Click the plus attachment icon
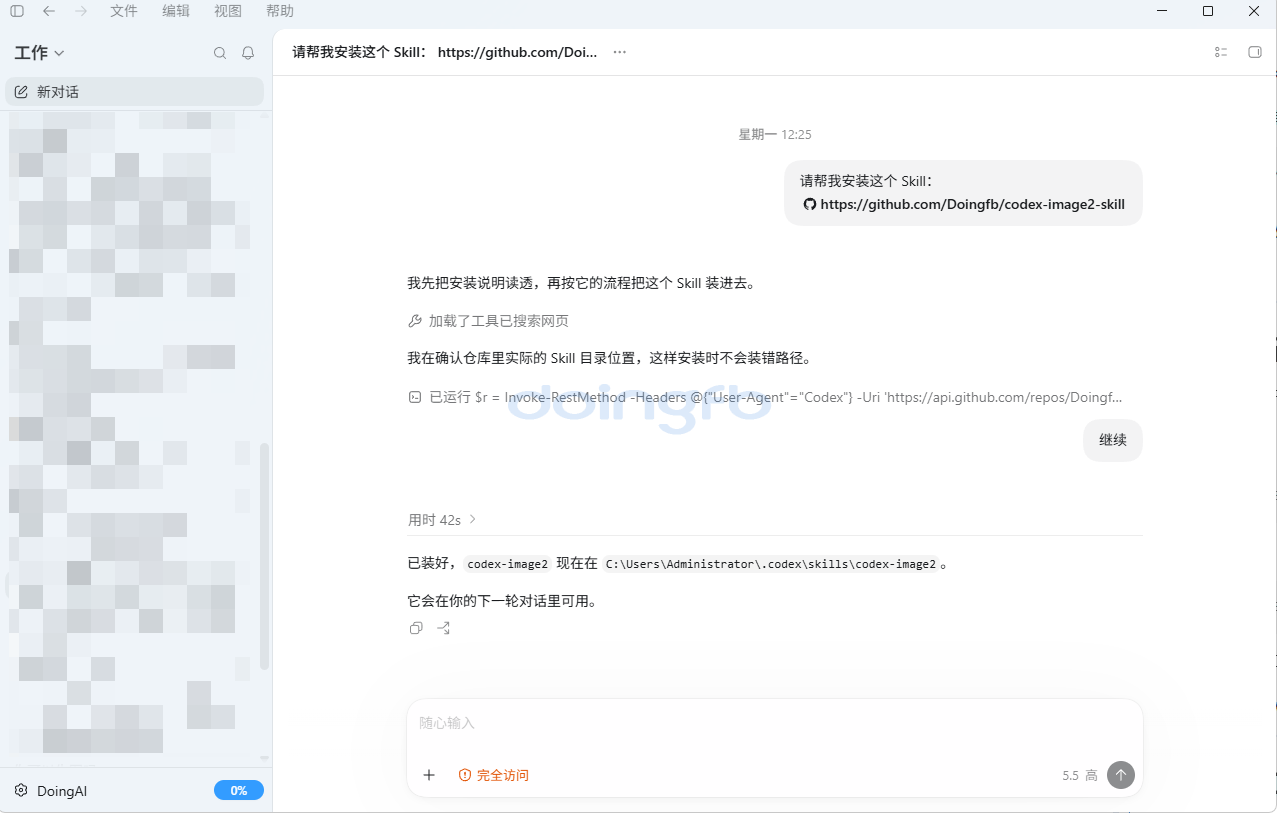This screenshot has width=1277, height=813. click(x=429, y=775)
